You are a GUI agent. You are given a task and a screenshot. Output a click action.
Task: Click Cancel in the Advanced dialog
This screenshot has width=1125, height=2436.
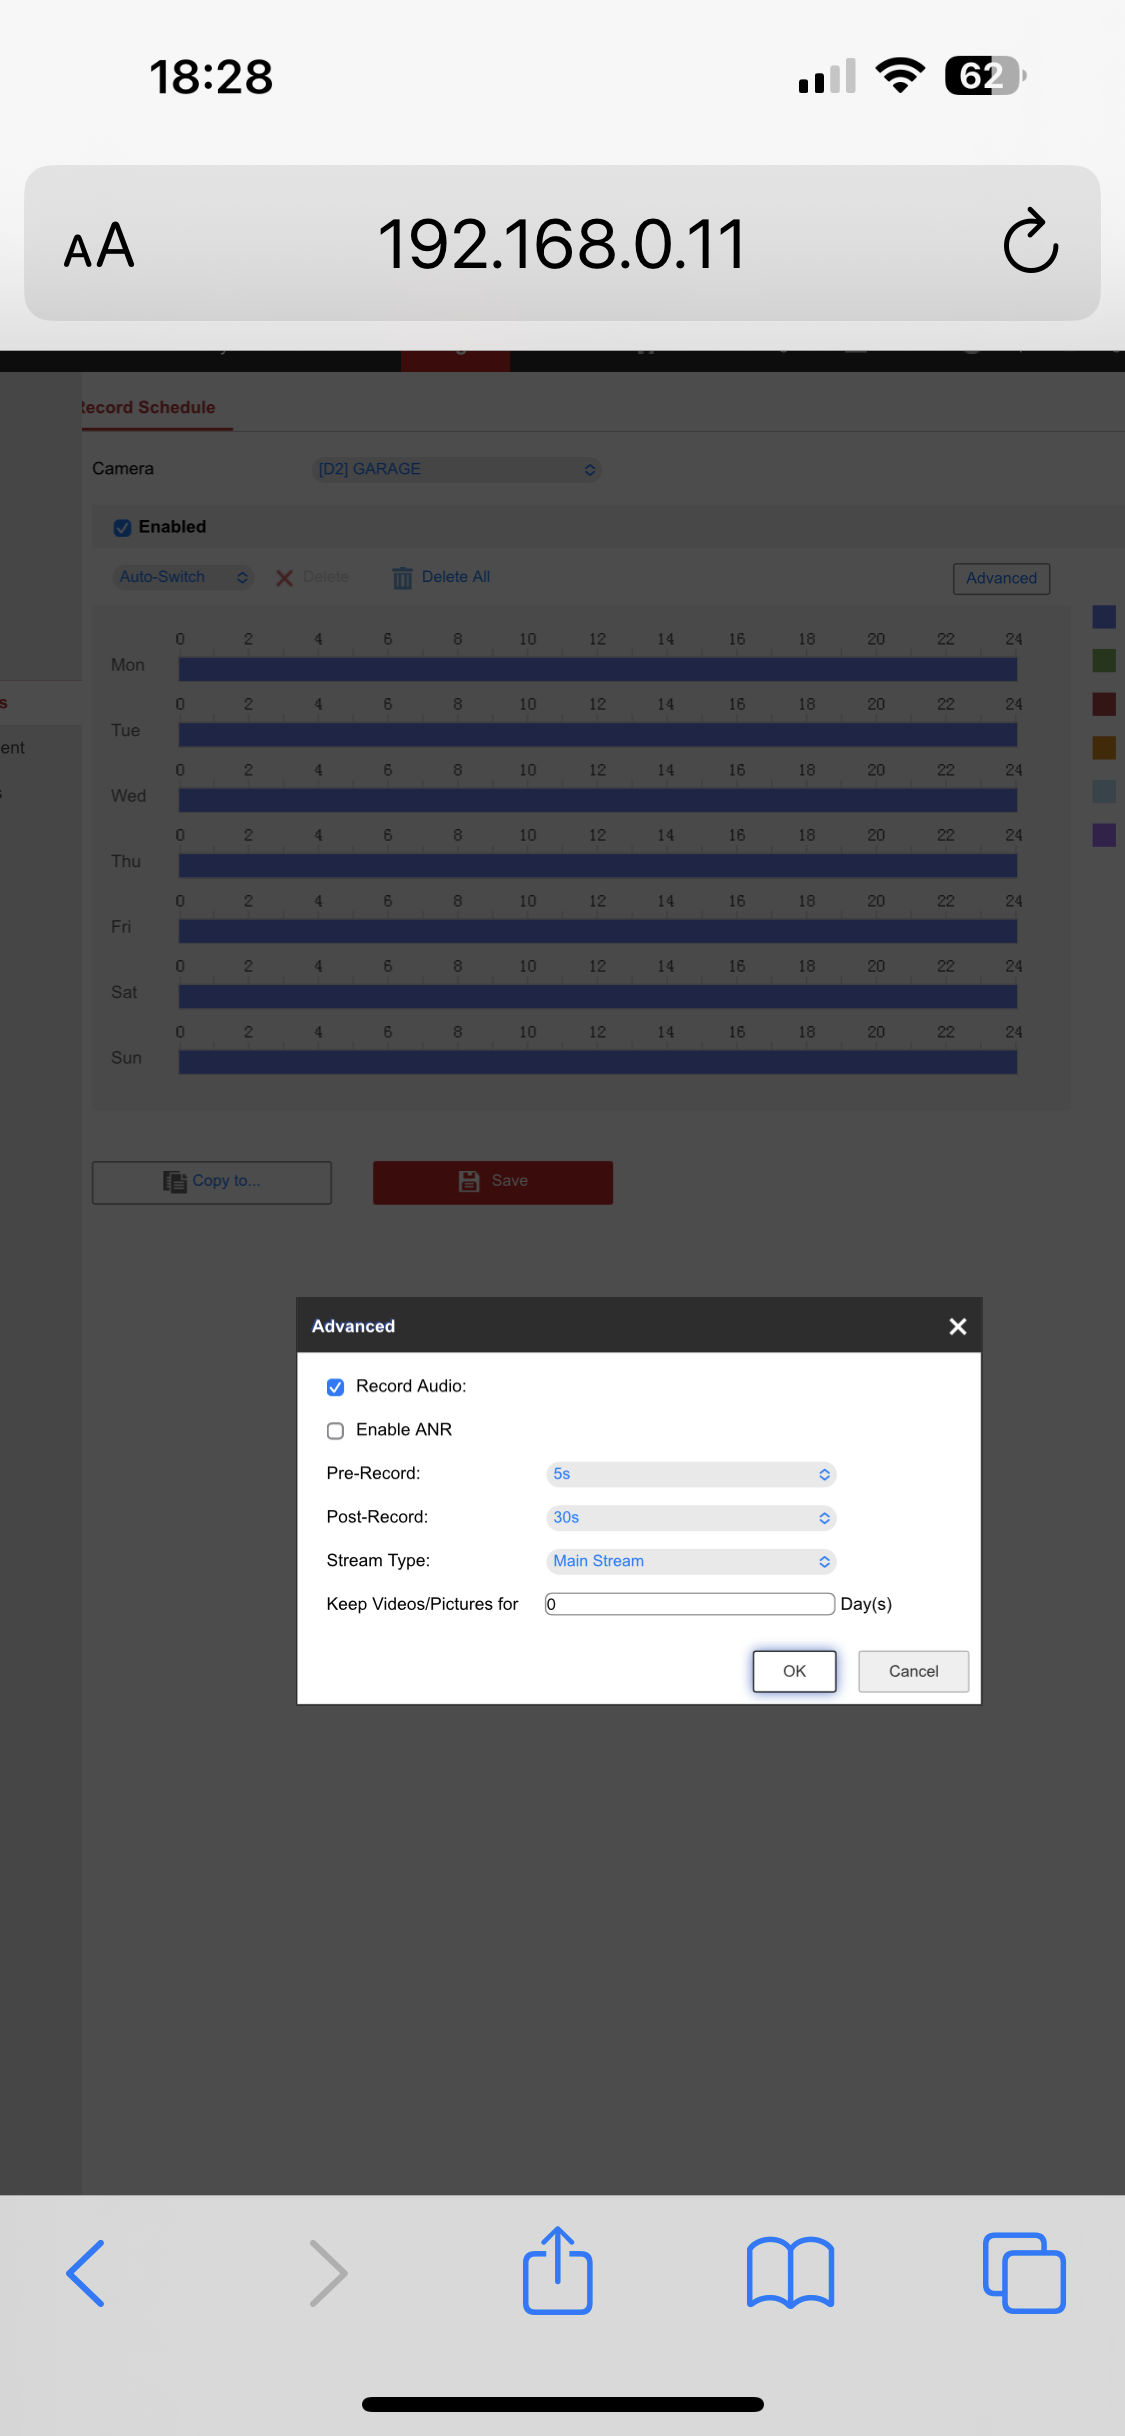913,1671
